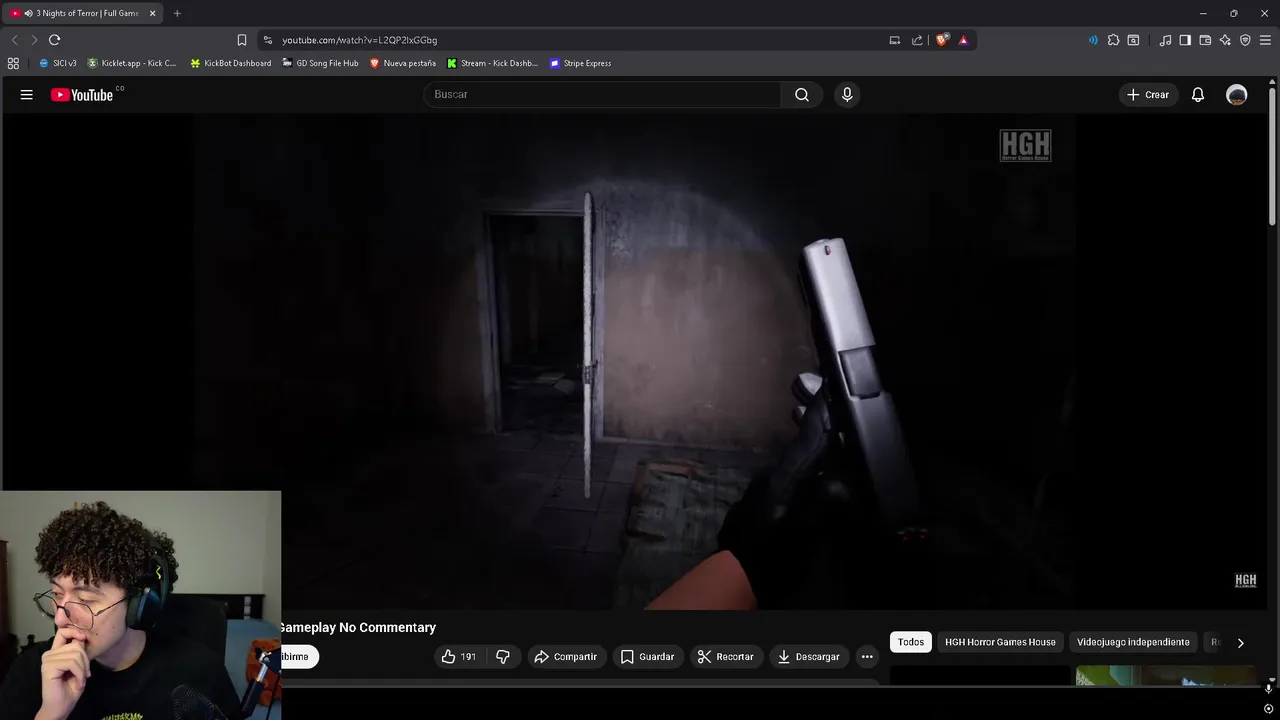Click the search magnifier button
Image resolution: width=1280 pixels, height=720 pixels.
[x=802, y=94]
